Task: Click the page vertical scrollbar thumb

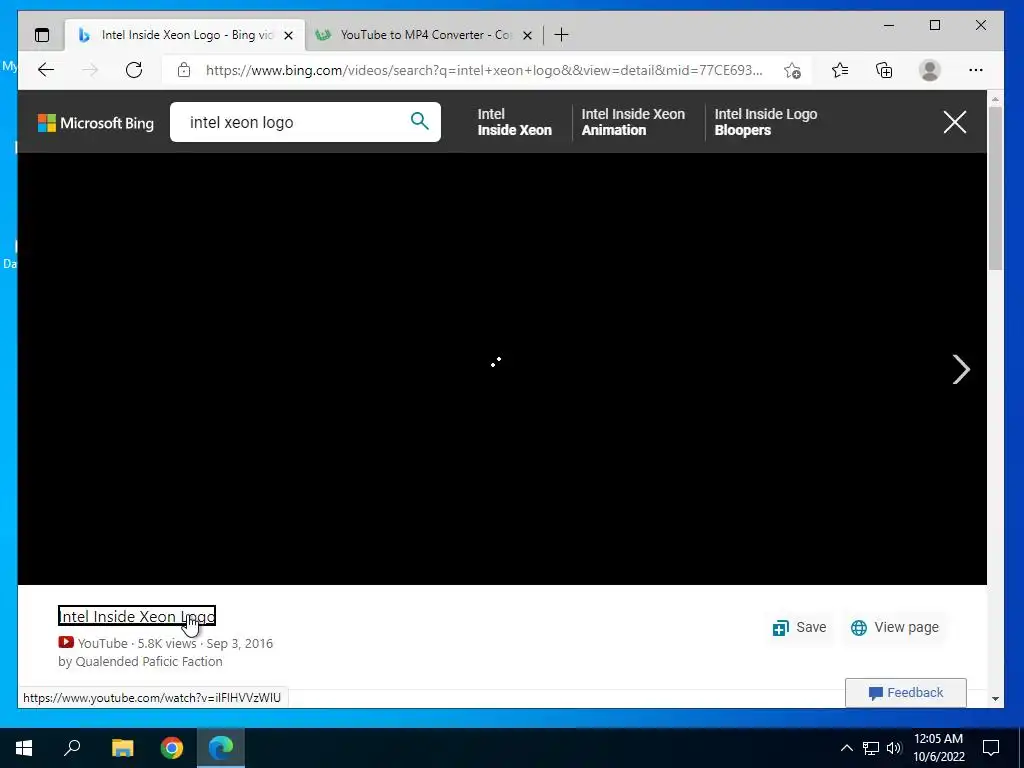Action: [995, 188]
